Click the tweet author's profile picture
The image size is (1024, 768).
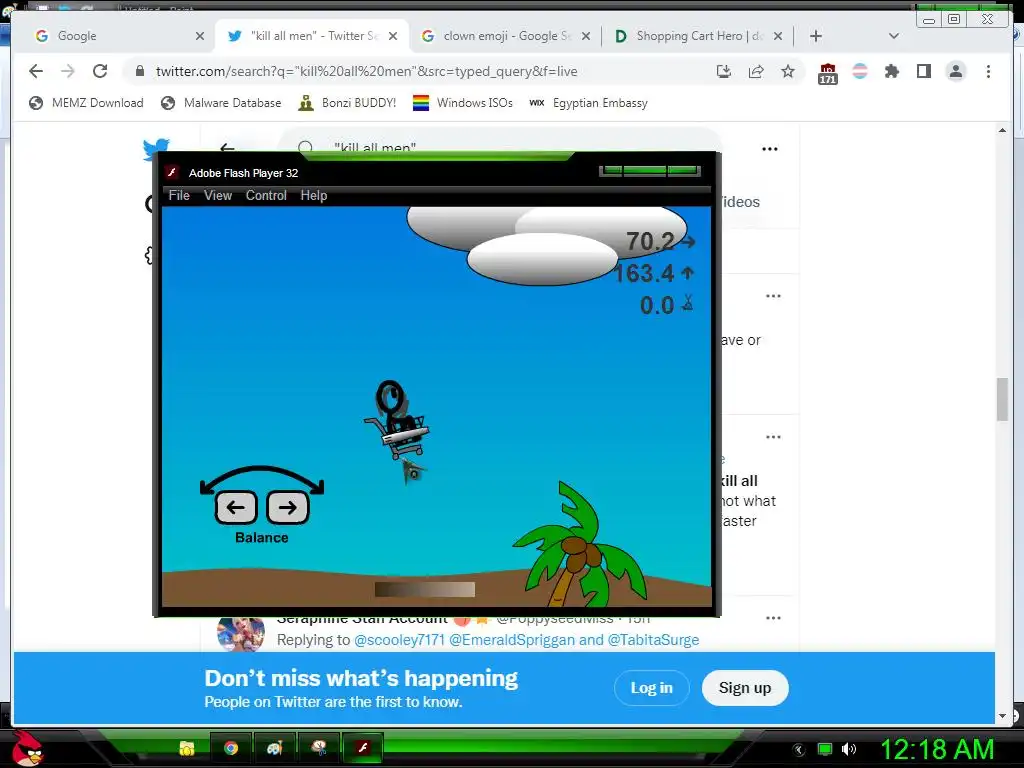tap(241, 632)
